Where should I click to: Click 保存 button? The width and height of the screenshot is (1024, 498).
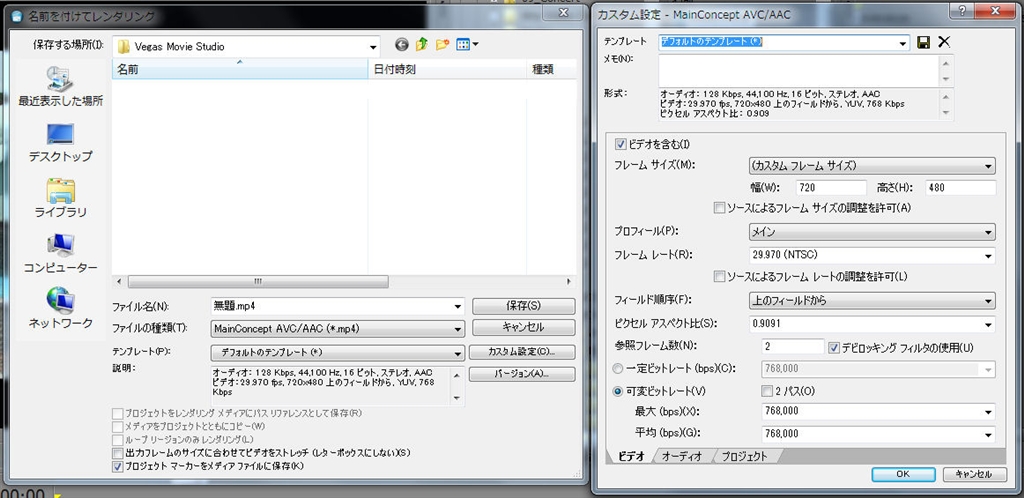[524, 305]
